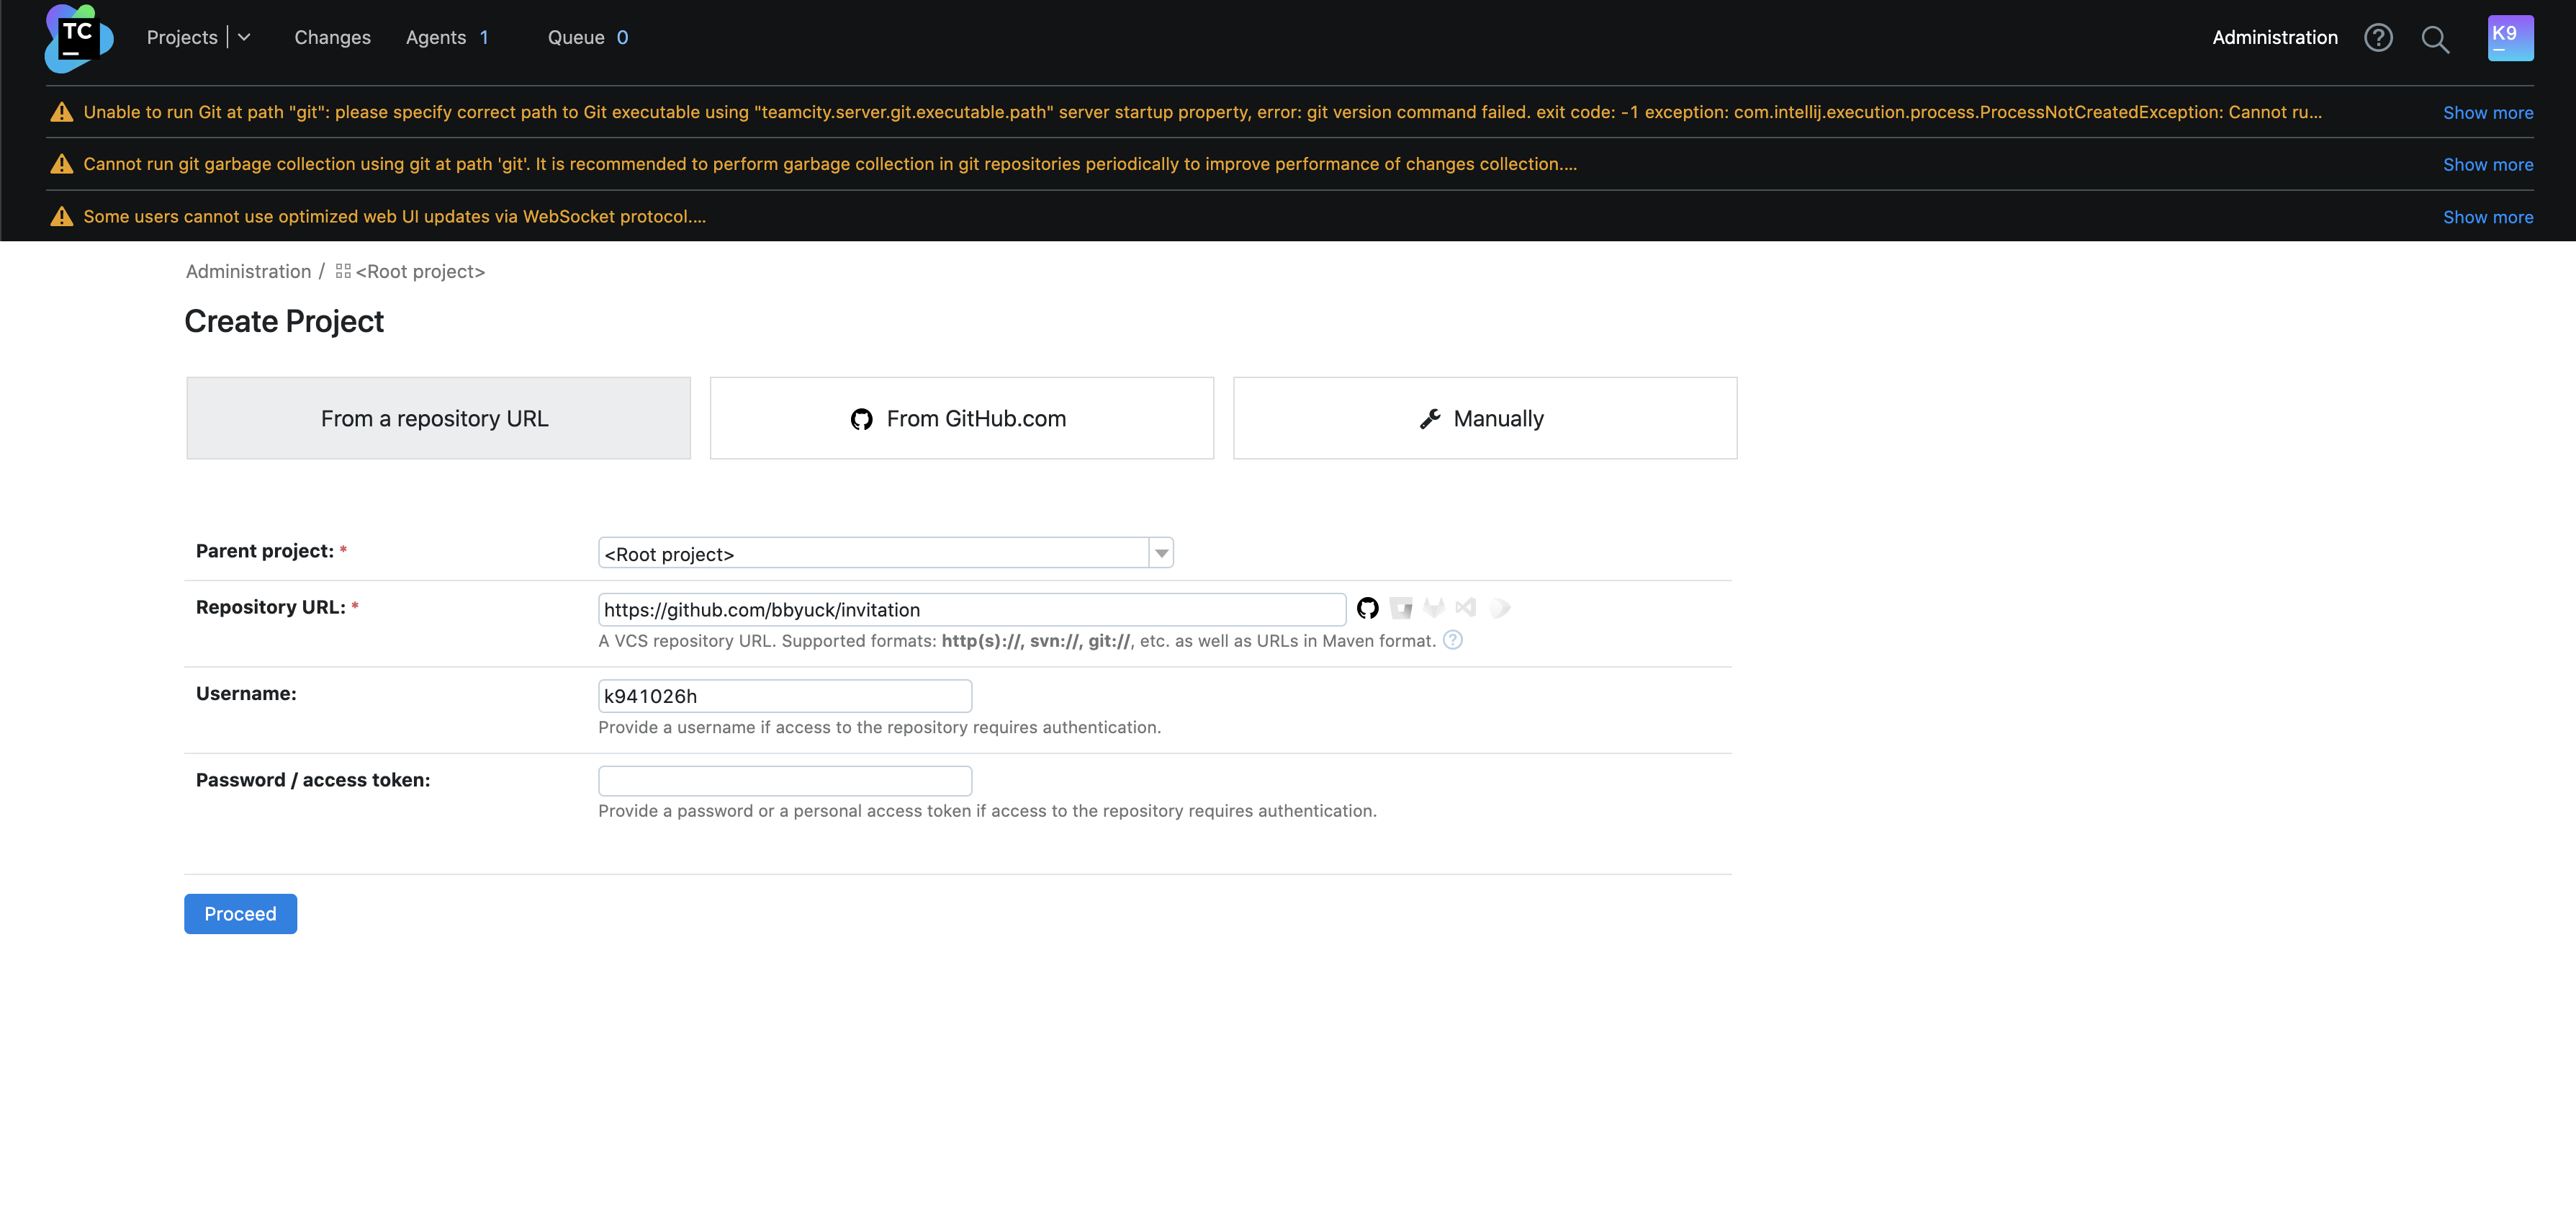Focus the Password / access token field

(x=784, y=780)
